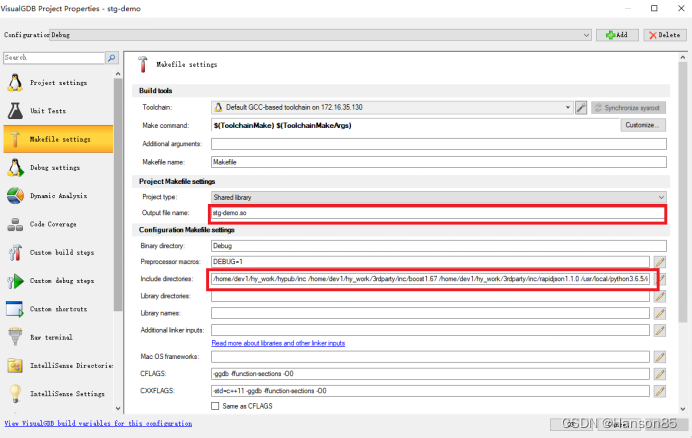Click main panel scrollbar down arrow

(683, 409)
